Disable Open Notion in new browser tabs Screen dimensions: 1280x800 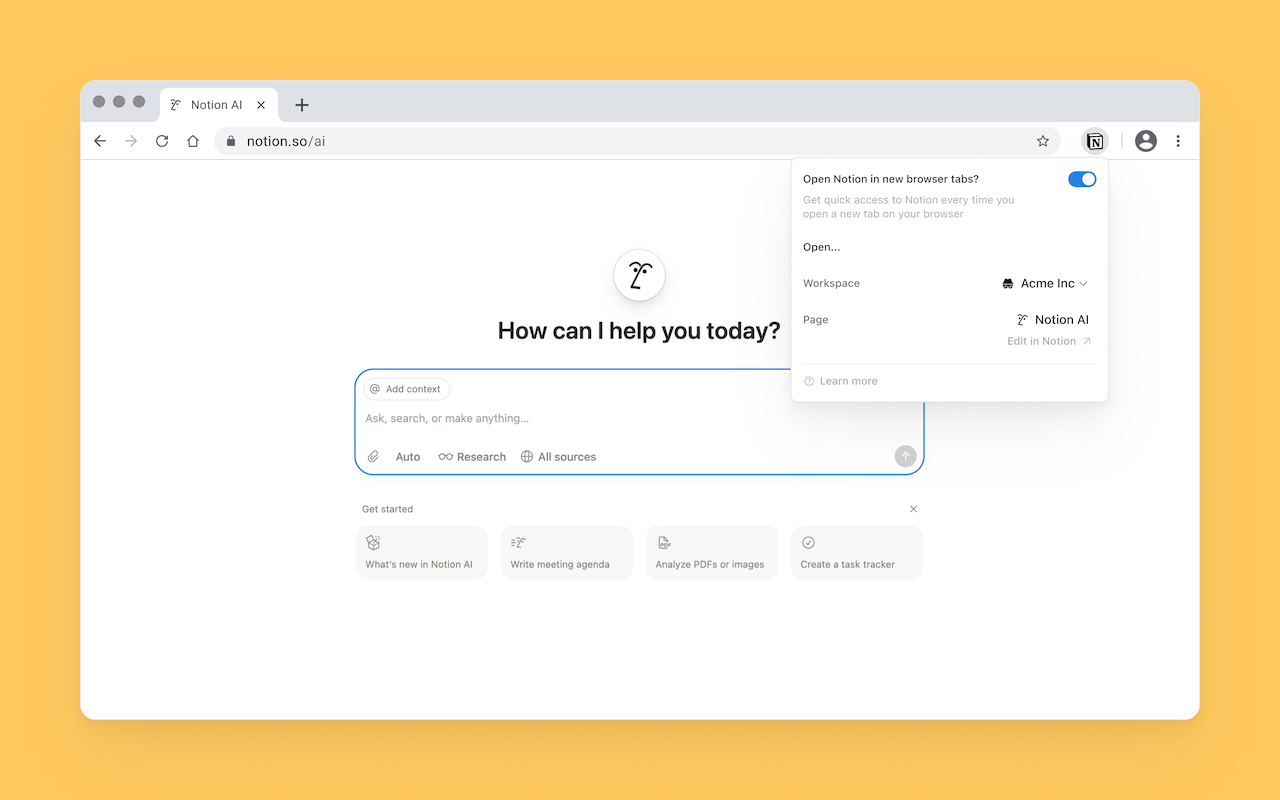(1082, 179)
